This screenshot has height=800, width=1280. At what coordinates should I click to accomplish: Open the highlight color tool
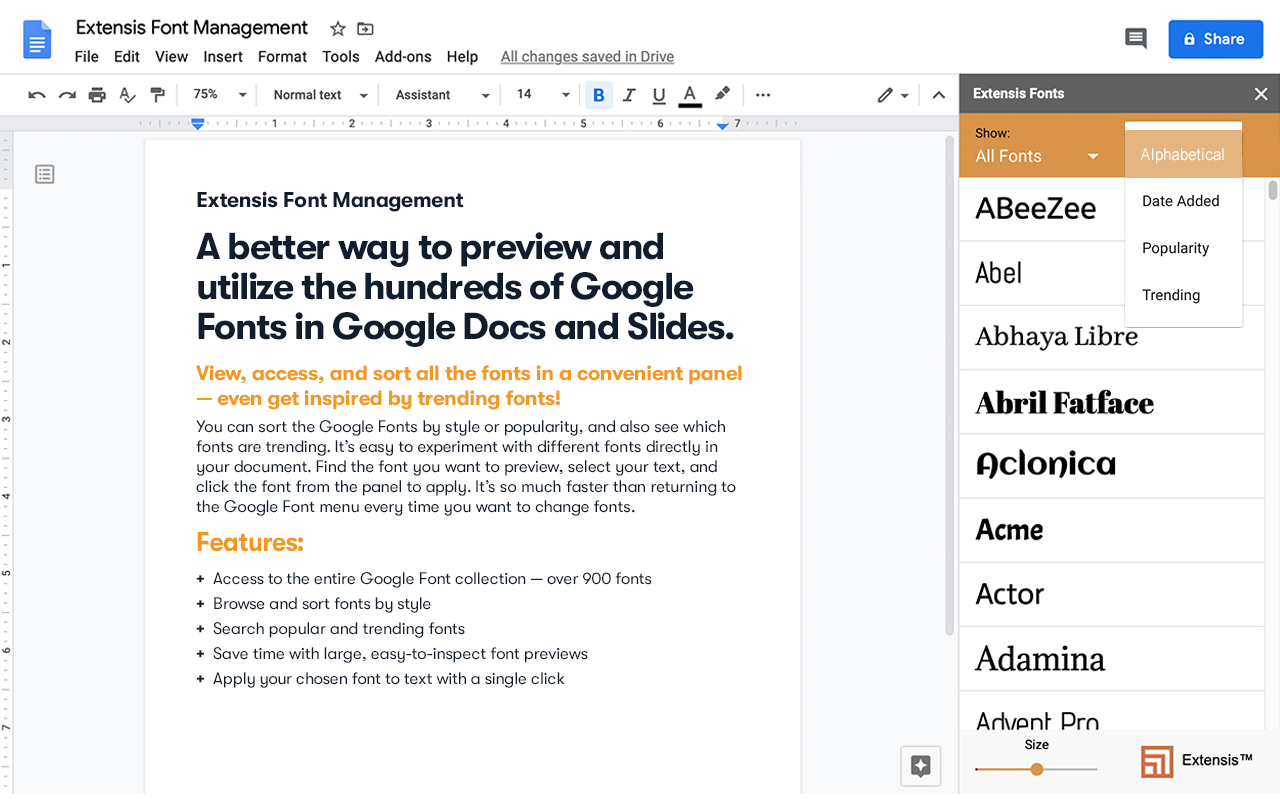coord(722,95)
